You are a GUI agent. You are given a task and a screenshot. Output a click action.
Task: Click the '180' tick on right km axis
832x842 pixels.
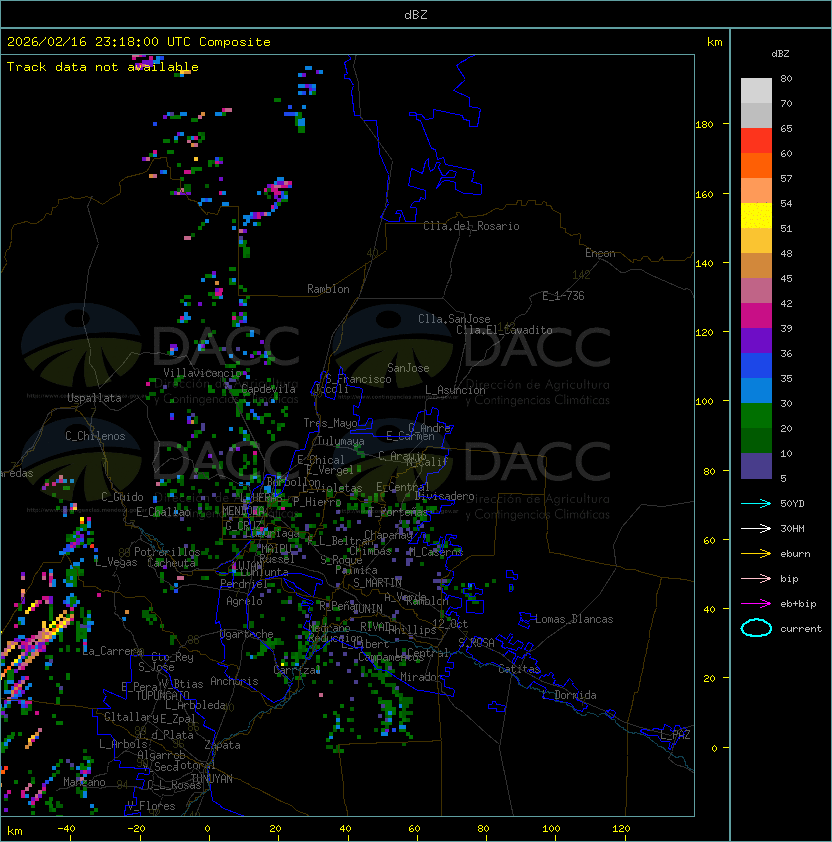tap(704, 124)
